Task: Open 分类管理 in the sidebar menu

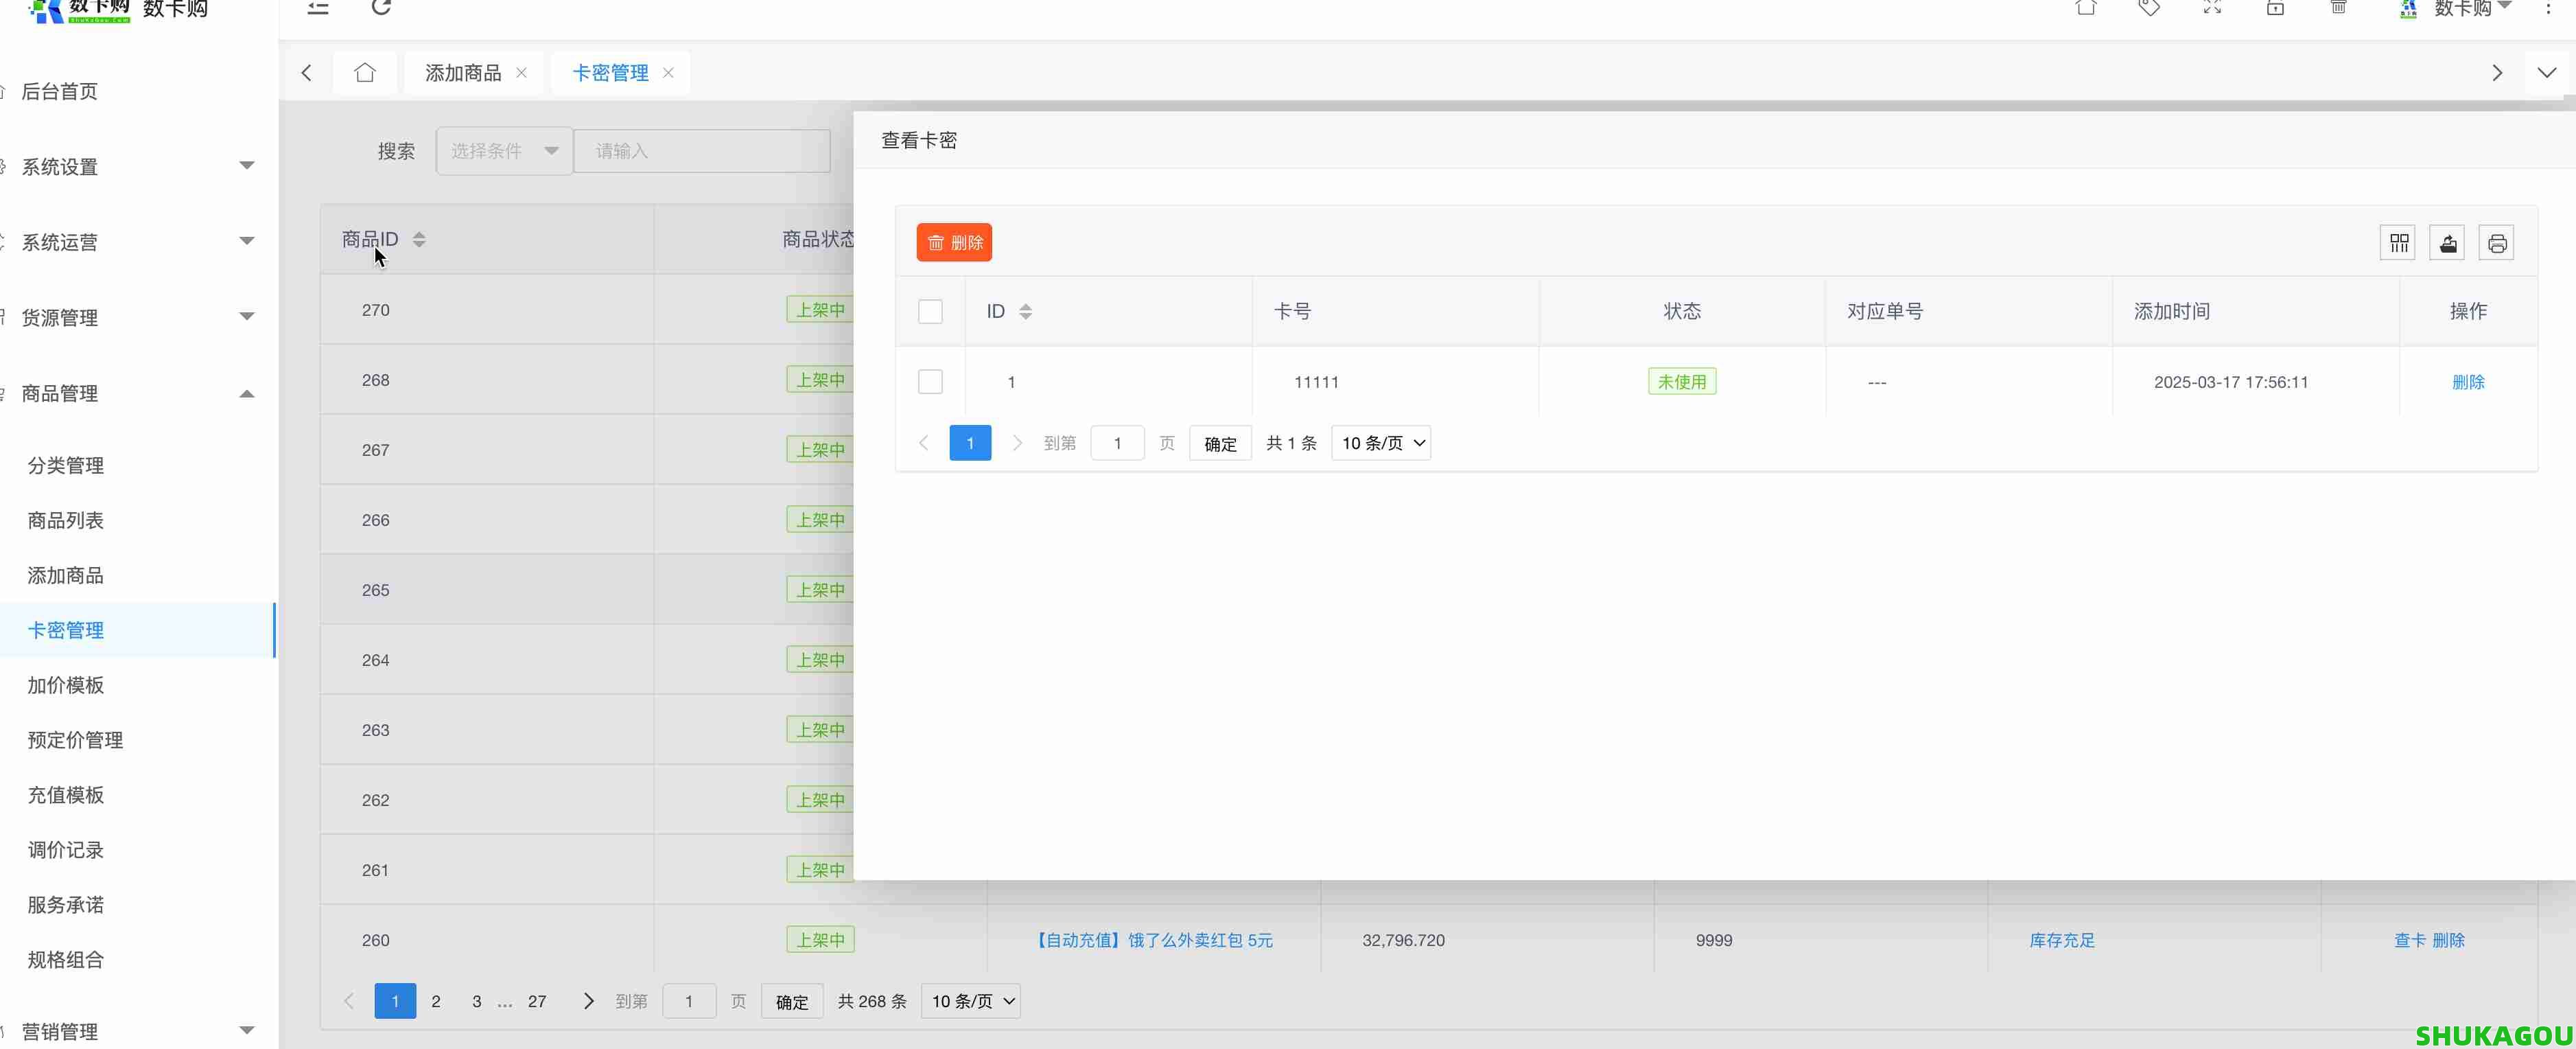Action: (x=64, y=465)
